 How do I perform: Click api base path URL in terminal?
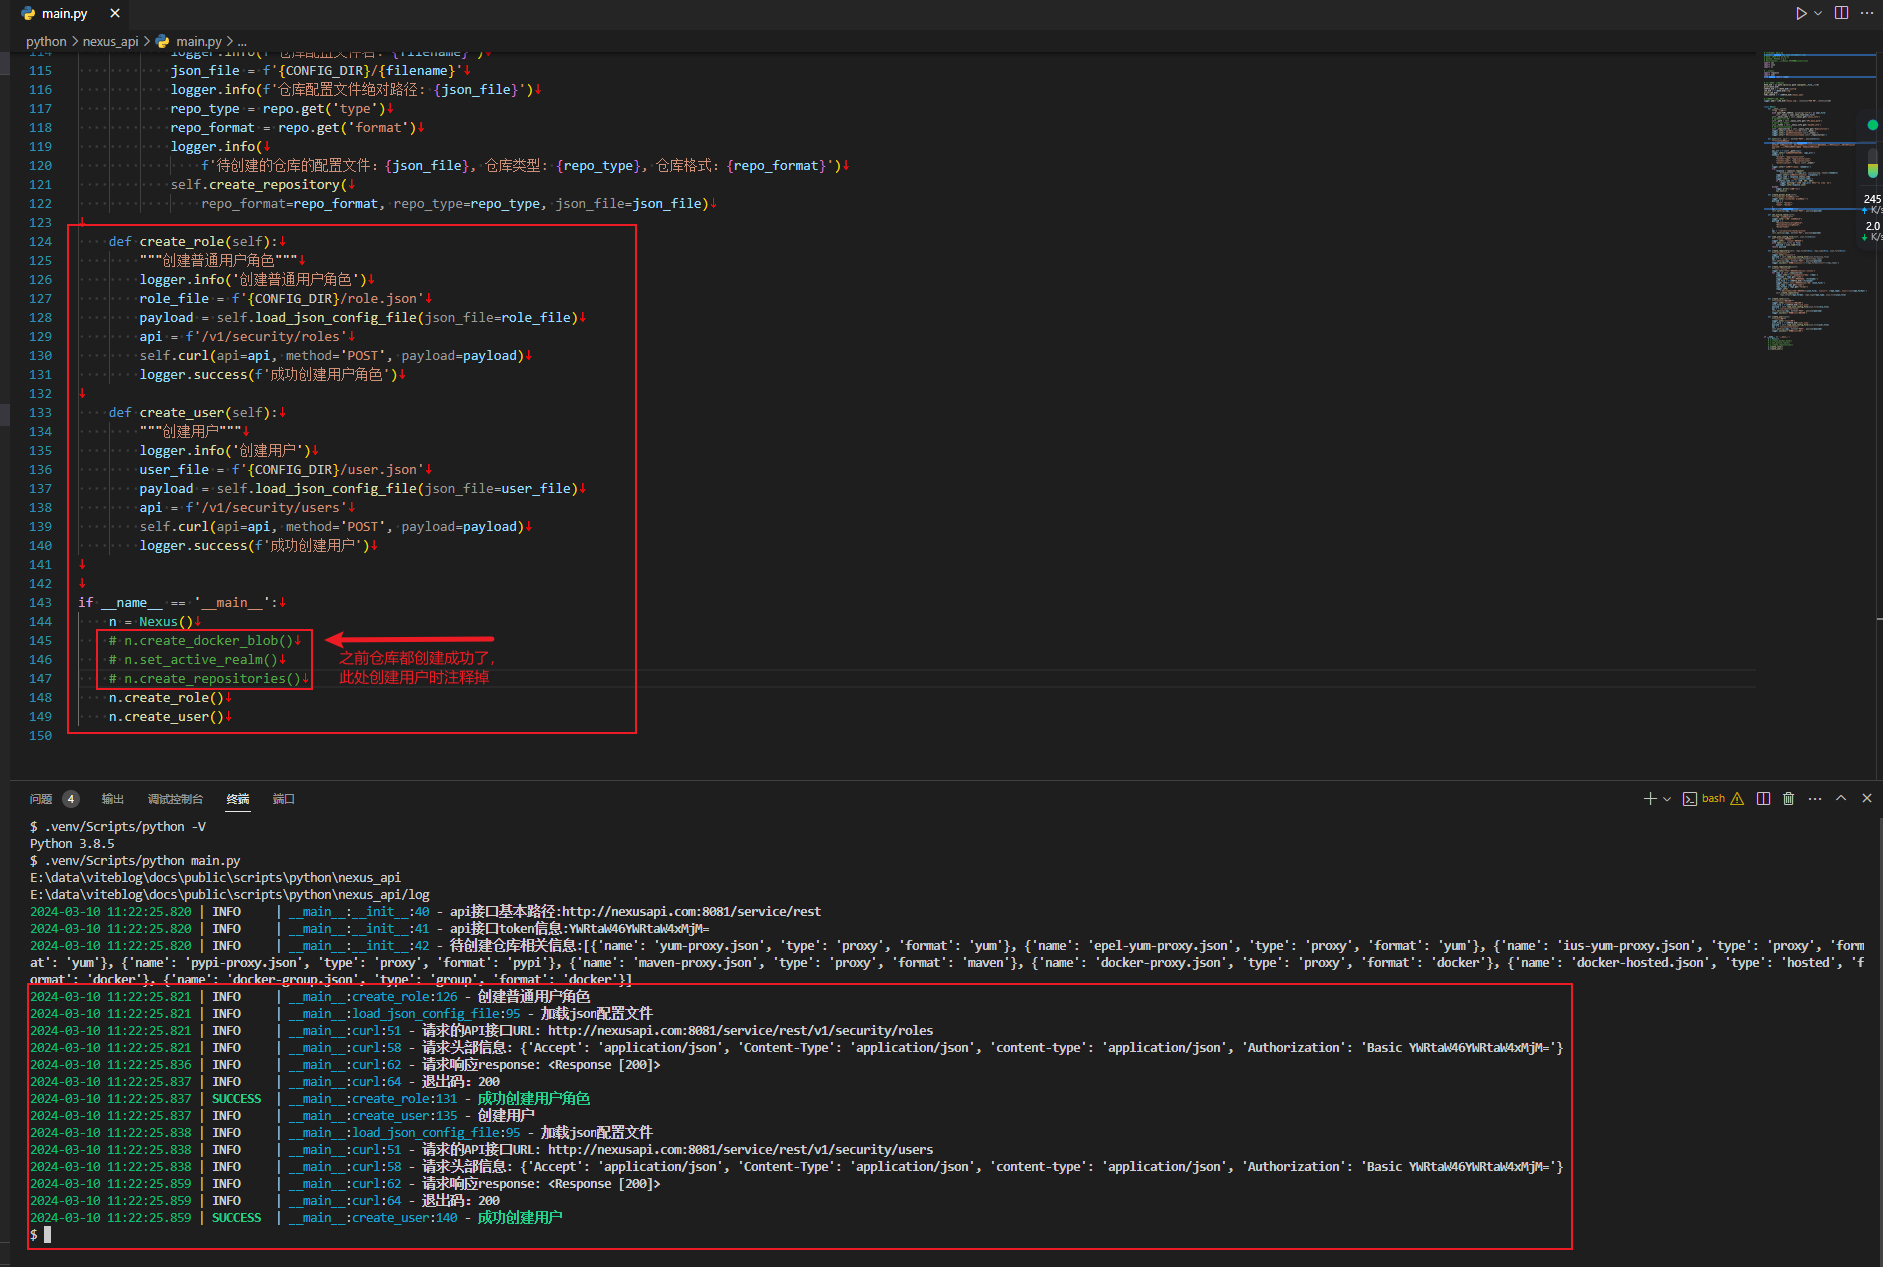691,911
